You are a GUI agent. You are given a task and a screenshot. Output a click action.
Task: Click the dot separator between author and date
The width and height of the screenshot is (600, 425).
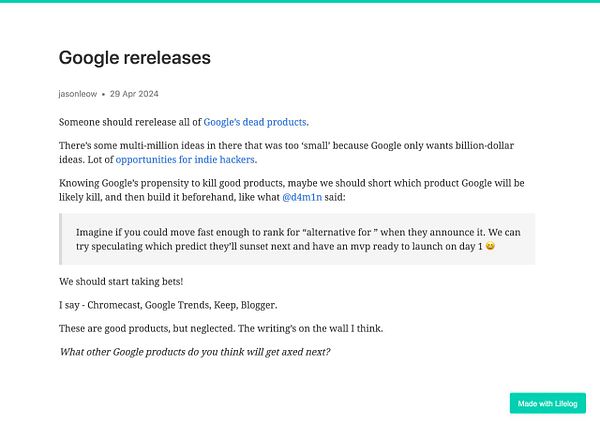pyautogui.click(x=103, y=94)
